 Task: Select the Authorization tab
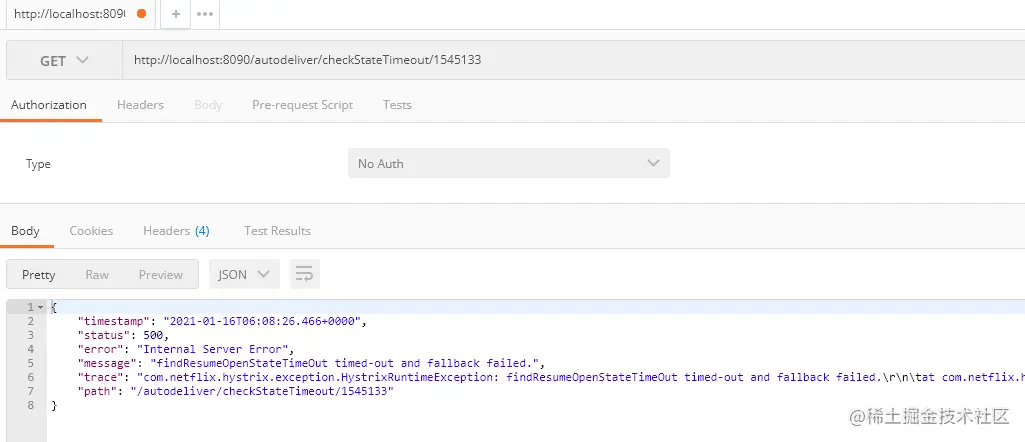49,105
